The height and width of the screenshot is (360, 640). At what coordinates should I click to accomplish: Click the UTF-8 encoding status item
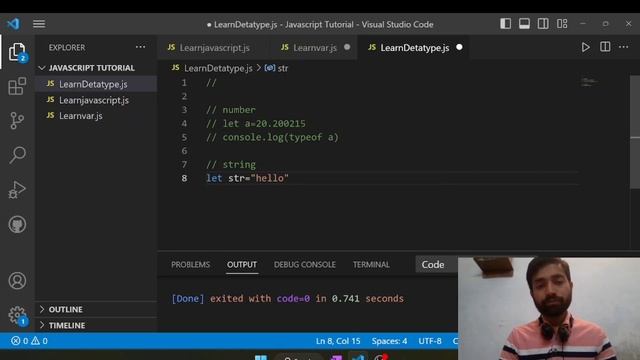pyautogui.click(x=430, y=341)
